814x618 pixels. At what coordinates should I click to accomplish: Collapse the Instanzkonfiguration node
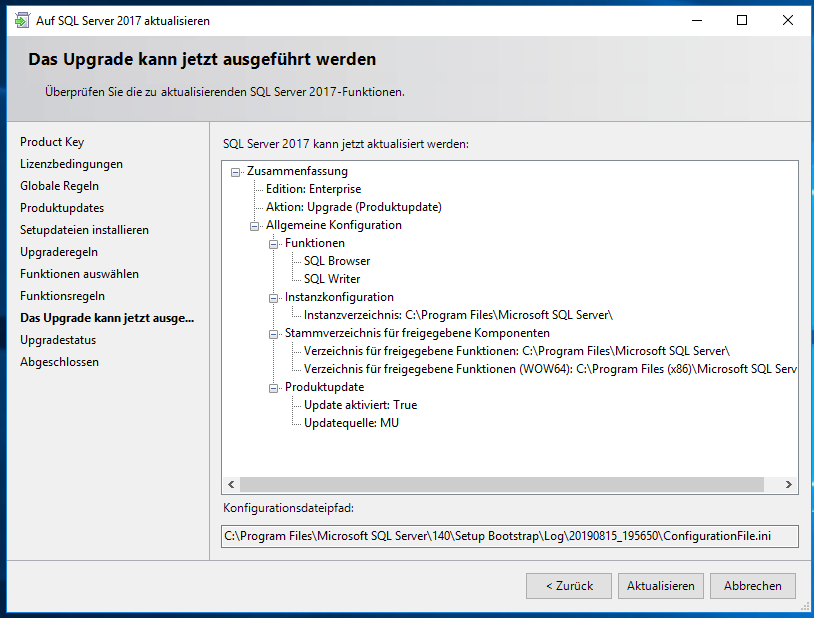(273, 298)
